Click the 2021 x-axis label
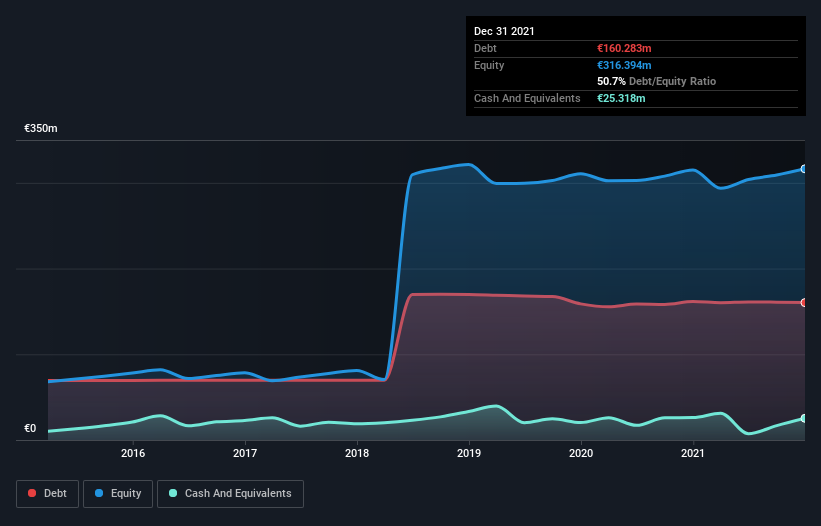This screenshot has width=821, height=526. 693,453
